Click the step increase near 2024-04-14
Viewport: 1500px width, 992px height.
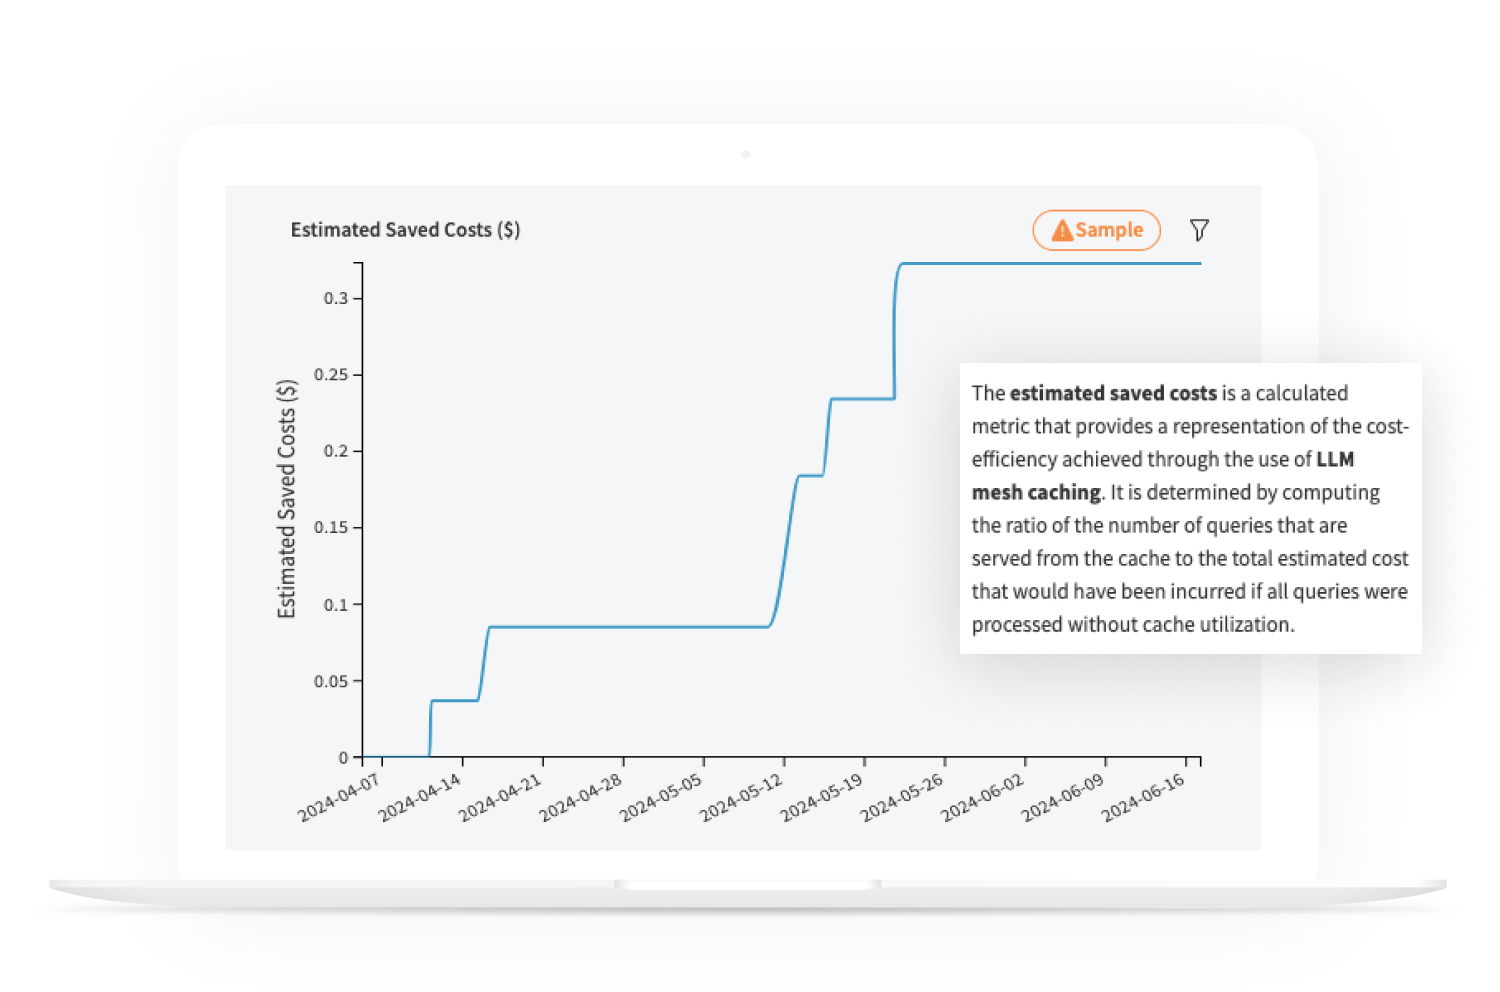point(429,730)
